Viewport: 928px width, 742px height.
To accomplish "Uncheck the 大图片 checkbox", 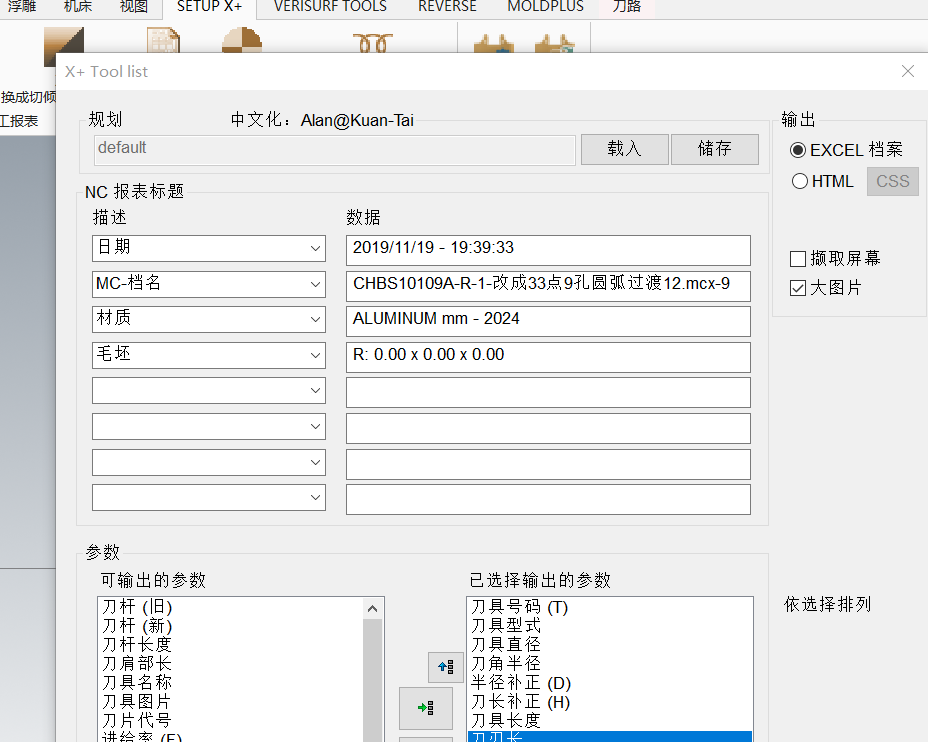I will [798, 288].
